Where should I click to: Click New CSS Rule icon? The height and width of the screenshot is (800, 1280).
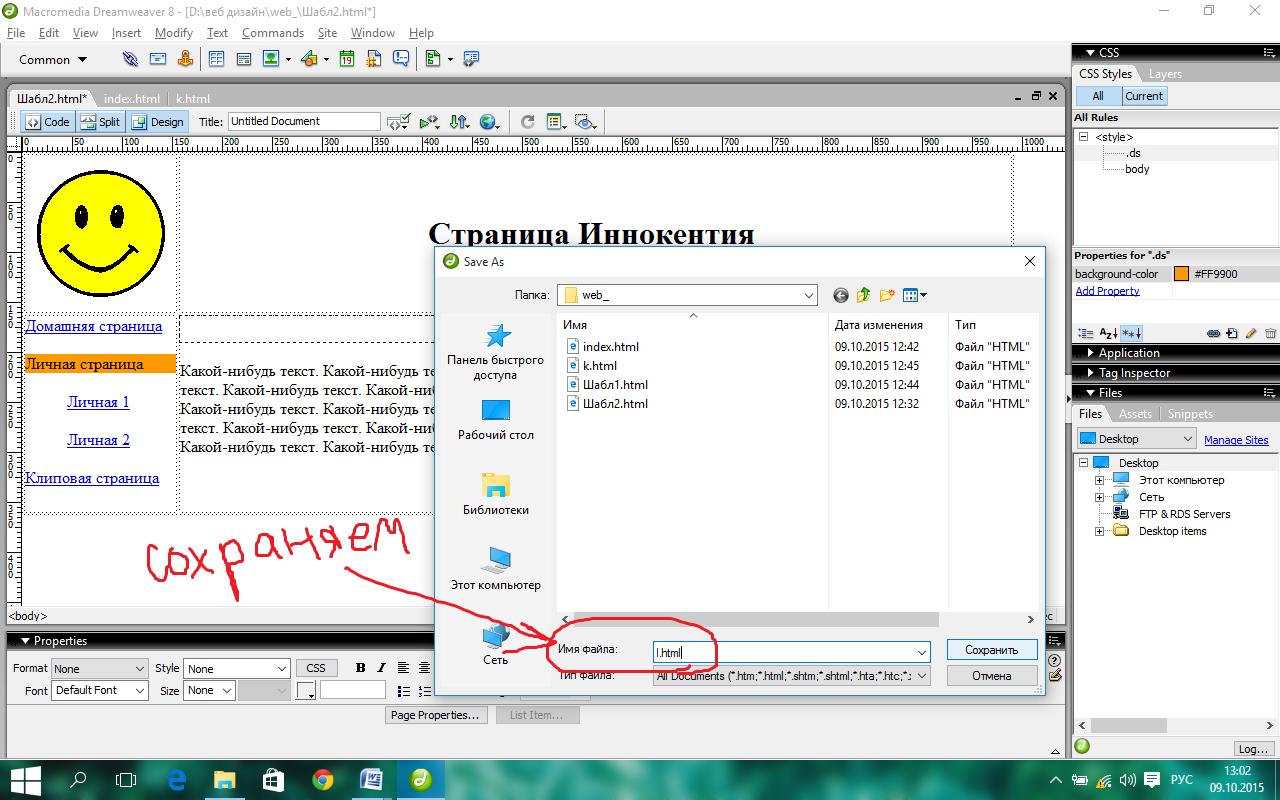point(1232,333)
